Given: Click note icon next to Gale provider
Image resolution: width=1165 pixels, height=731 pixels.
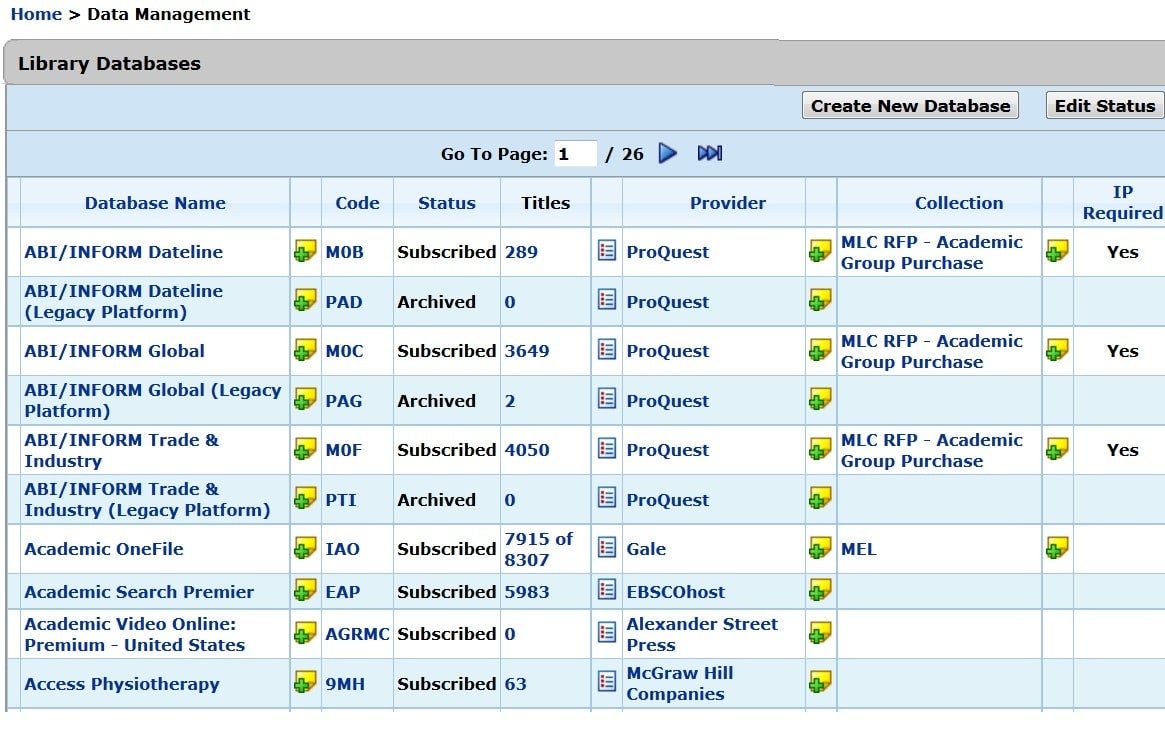Looking at the screenshot, I should pos(820,548).
